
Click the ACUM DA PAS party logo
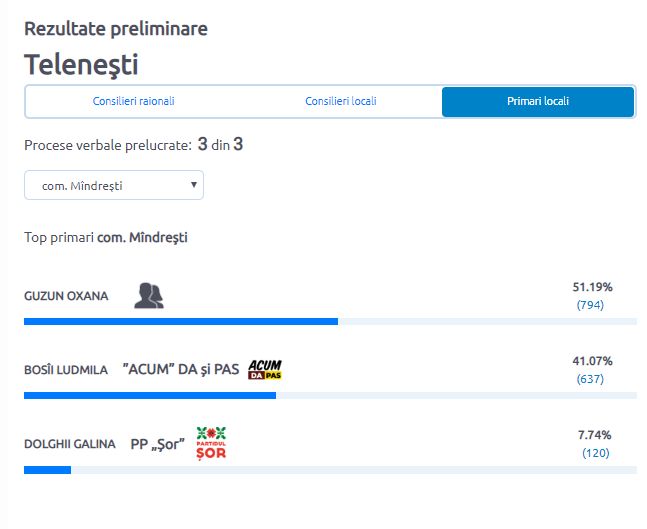tap(265, 369)
